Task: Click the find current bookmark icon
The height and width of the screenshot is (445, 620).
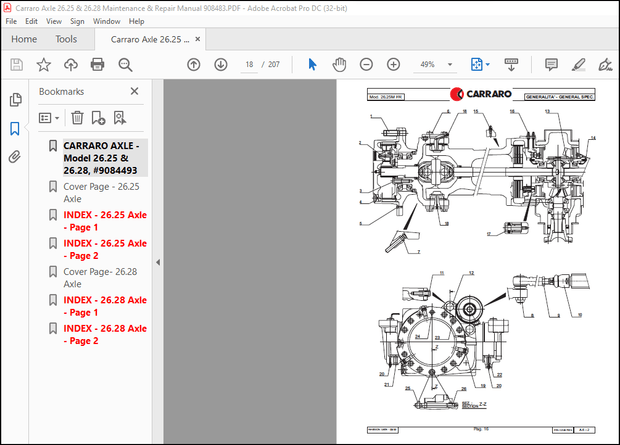Action: [119, 118]
